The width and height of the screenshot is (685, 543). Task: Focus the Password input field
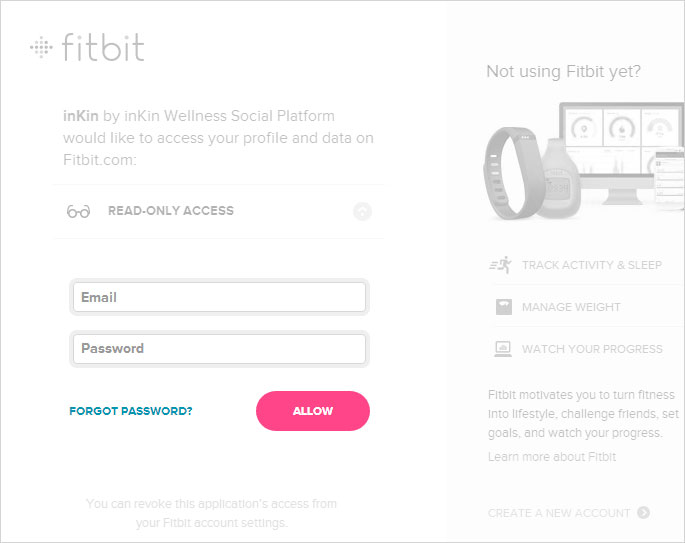point(219,349)
